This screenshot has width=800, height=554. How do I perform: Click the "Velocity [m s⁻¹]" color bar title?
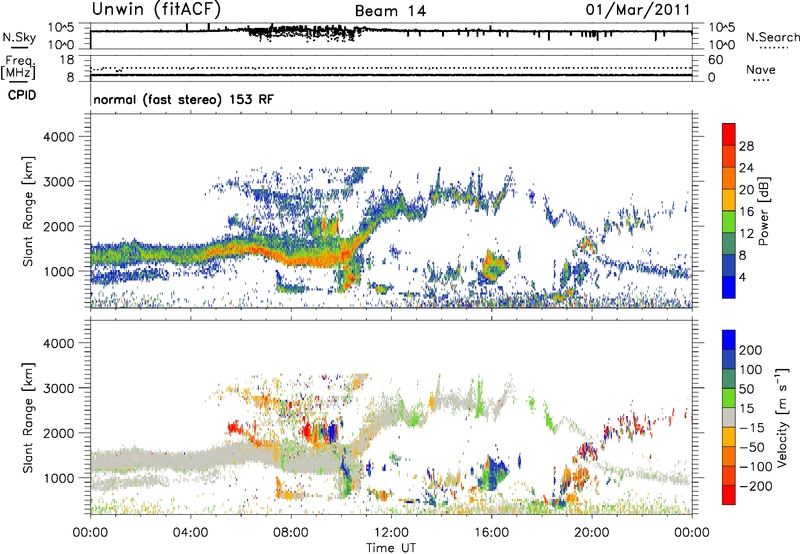point(782,417)
